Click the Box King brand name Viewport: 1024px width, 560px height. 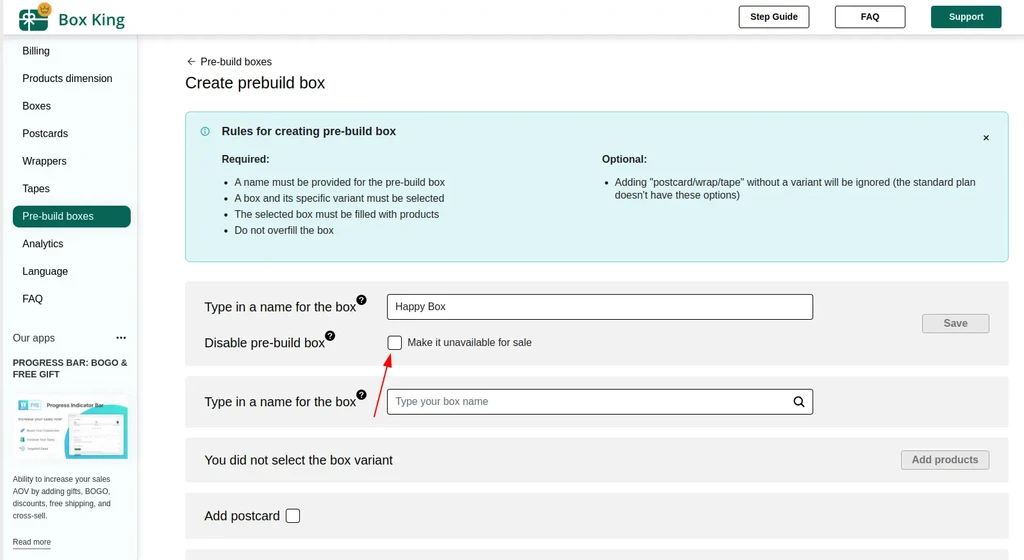(x=91, y=20)
